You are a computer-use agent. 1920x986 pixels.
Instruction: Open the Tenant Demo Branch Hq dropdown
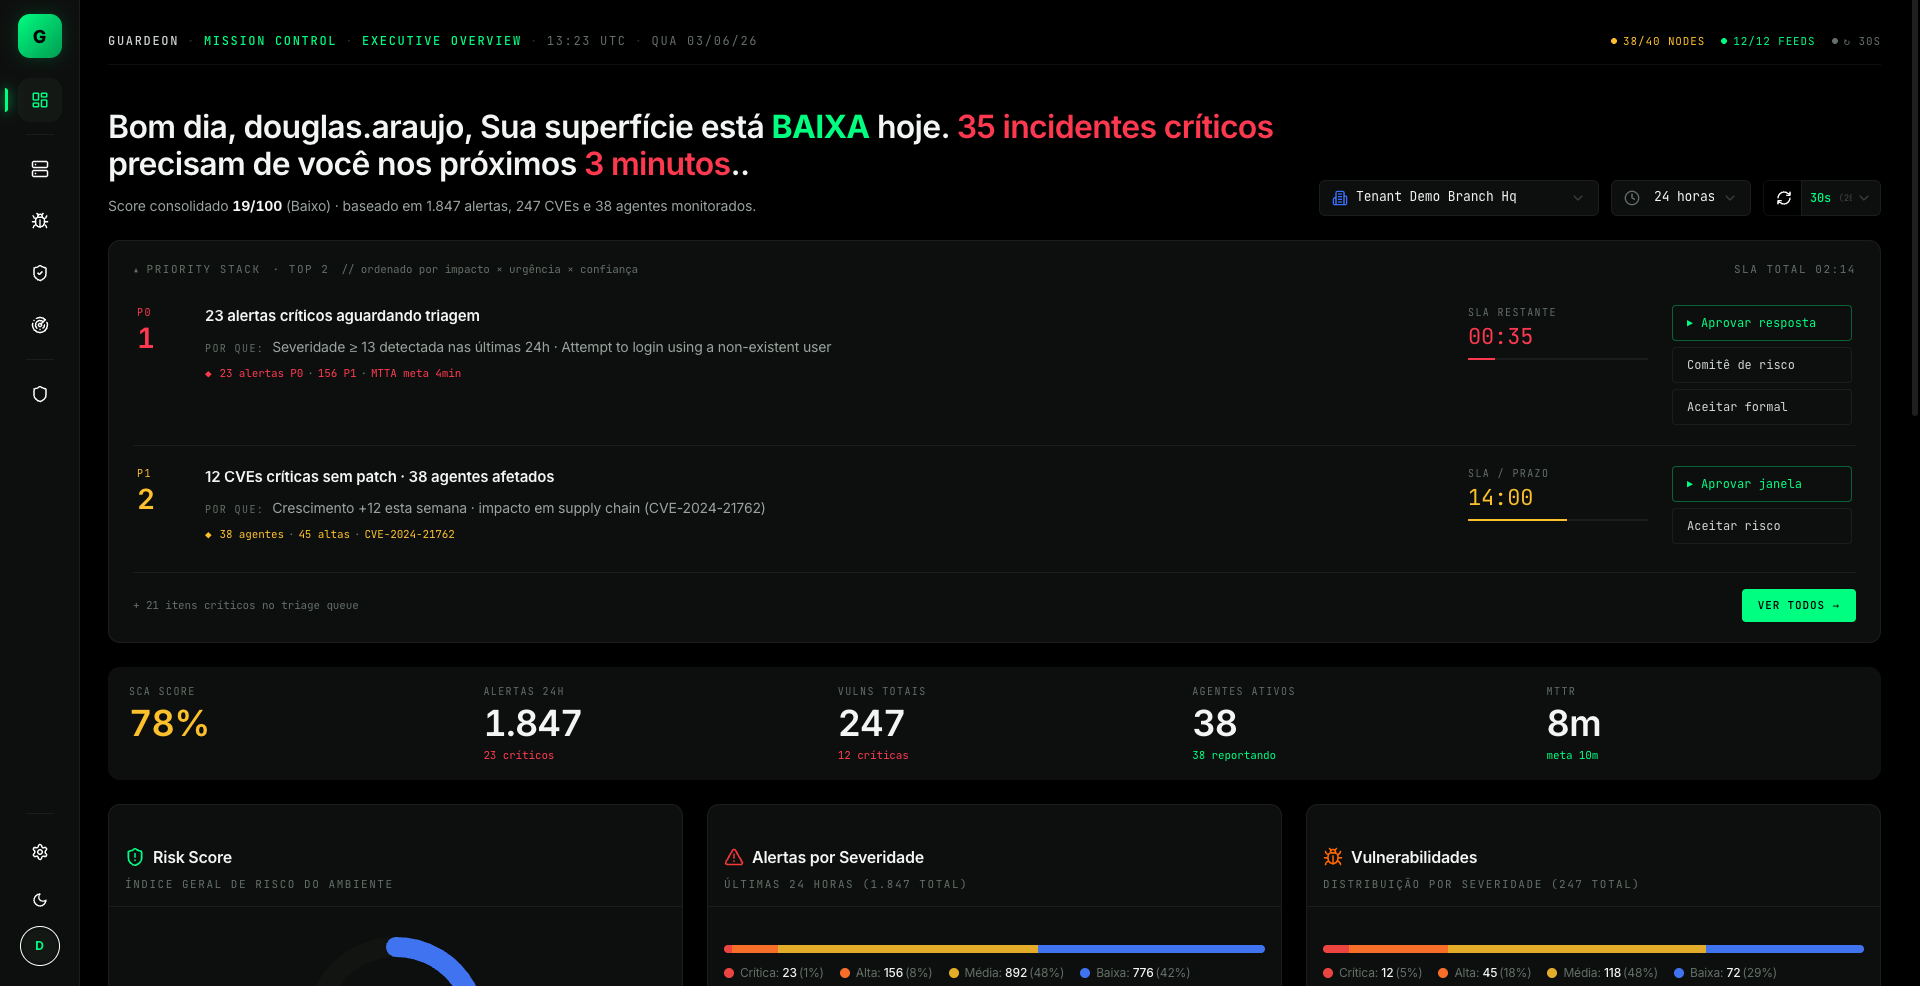[x=1458, y=198]
